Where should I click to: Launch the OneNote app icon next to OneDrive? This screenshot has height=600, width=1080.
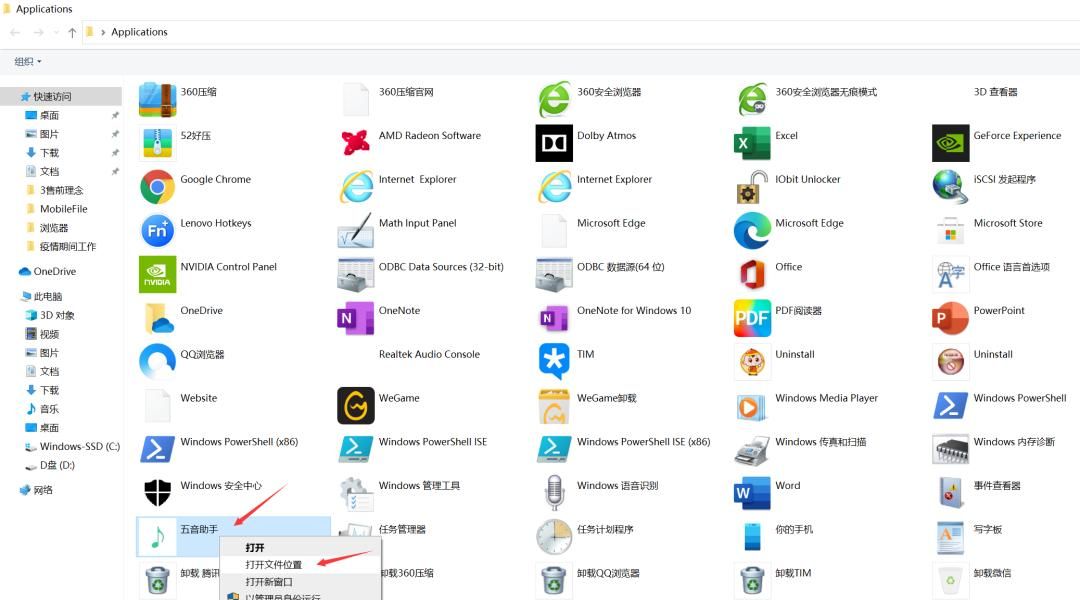pos(355,318)
